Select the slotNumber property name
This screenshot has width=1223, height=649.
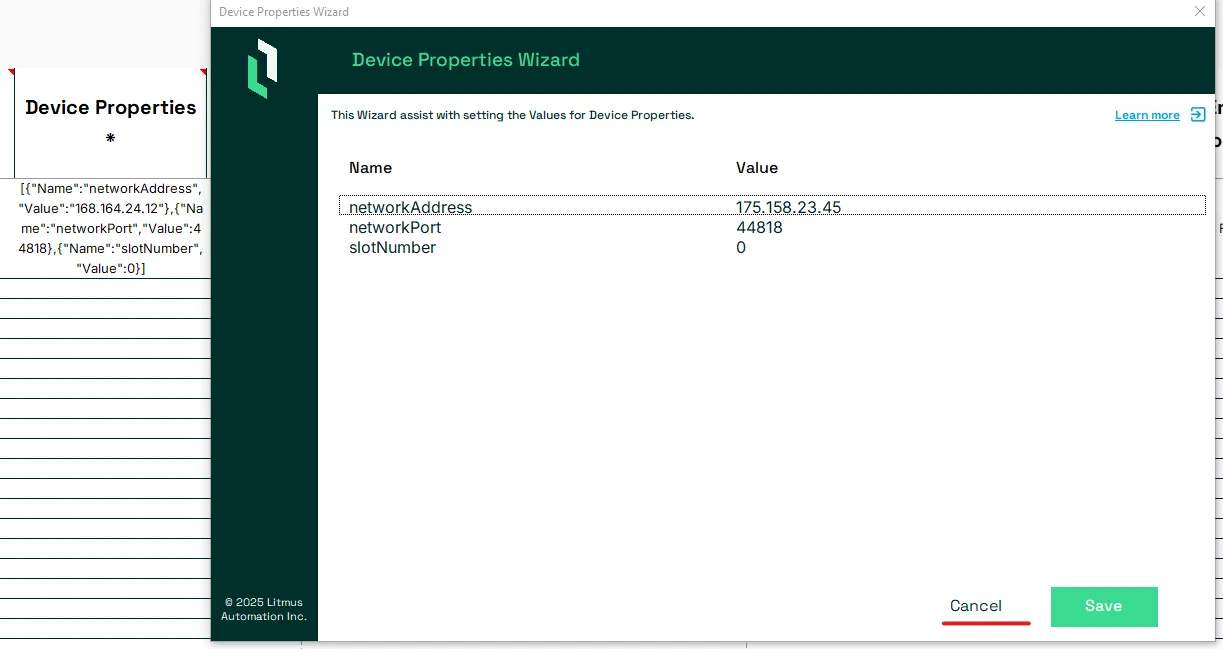tap(392, 247)
